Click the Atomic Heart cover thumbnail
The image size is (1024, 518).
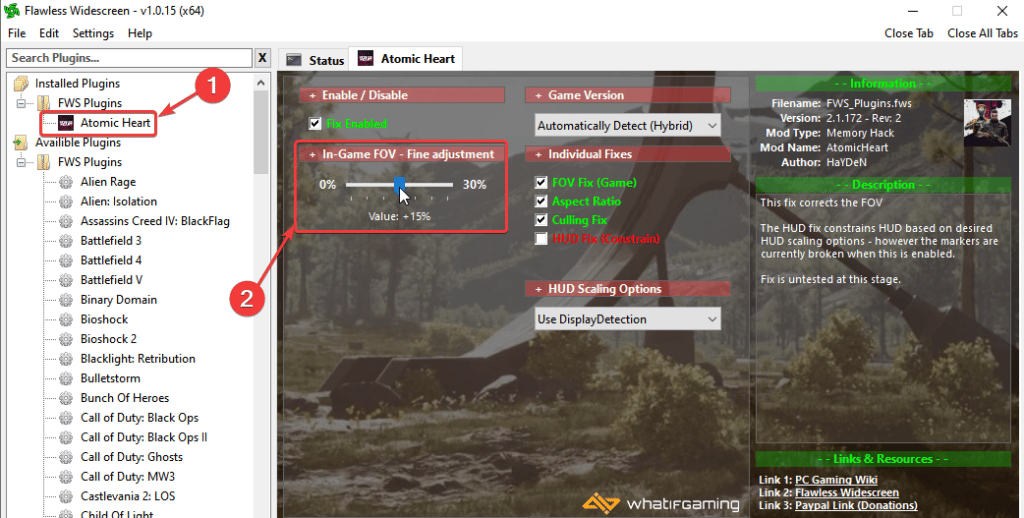[987, 122]
